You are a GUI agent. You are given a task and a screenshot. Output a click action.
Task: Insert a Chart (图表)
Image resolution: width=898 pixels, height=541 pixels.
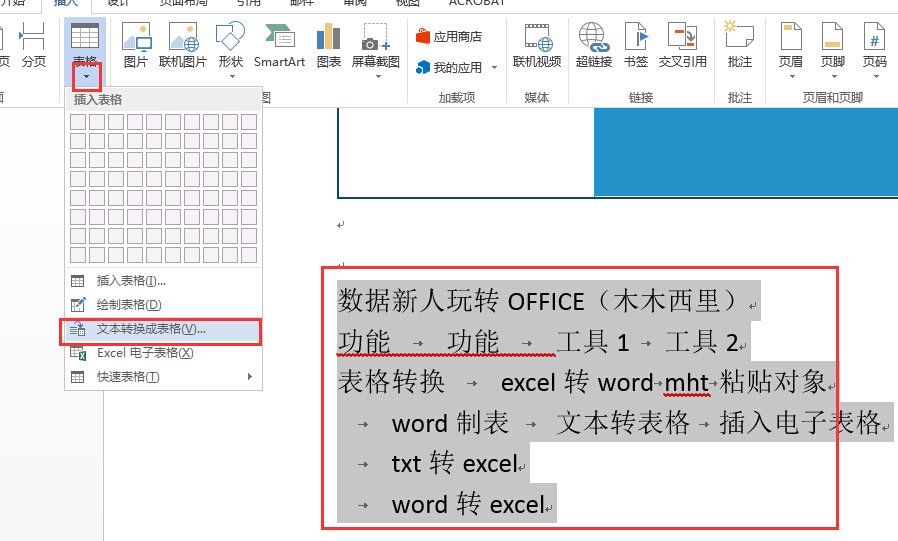[x=329, y=45]
